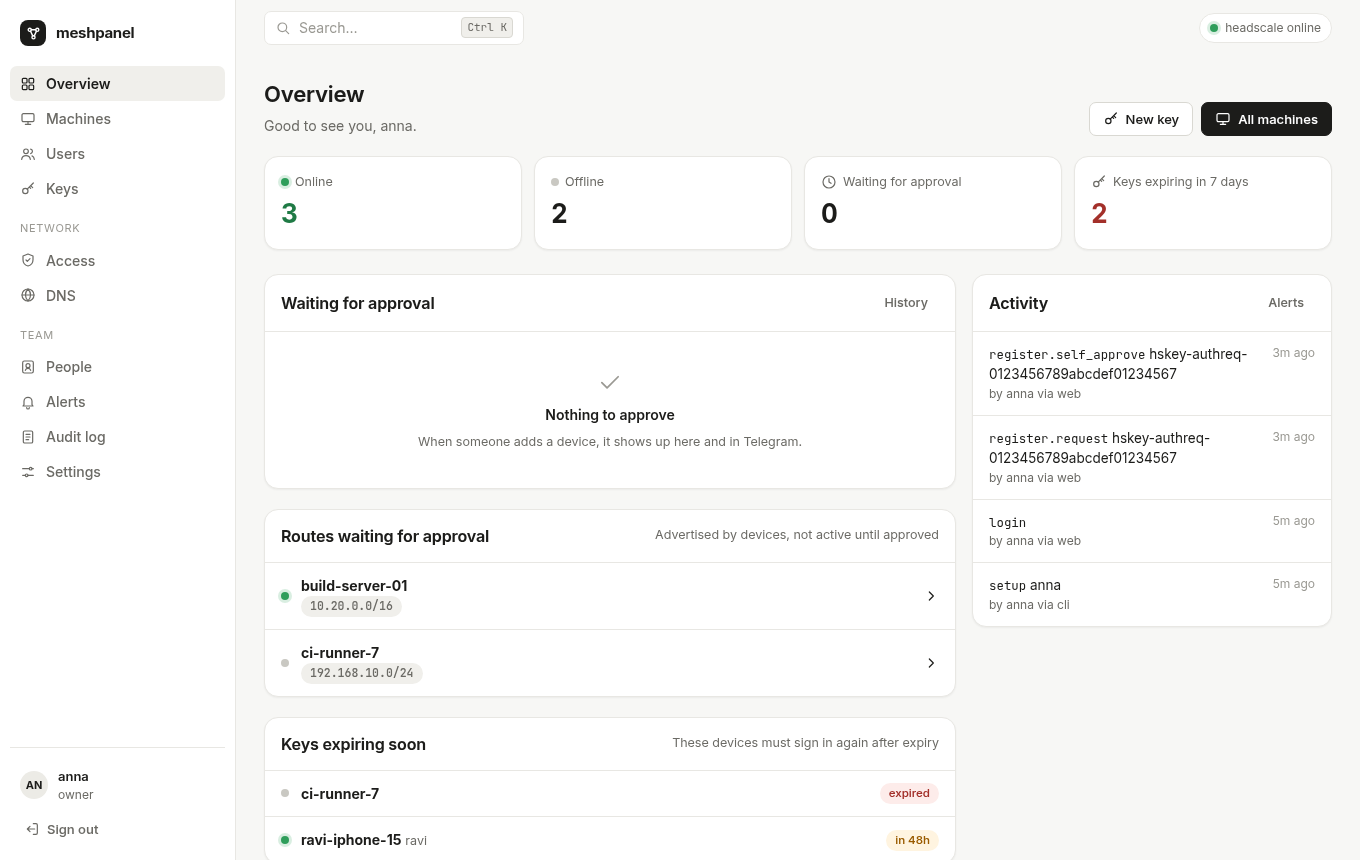Select the 192.168.10.0/24 route tag
Viewport: 1360px width, 860px height.
click(362, 673)
